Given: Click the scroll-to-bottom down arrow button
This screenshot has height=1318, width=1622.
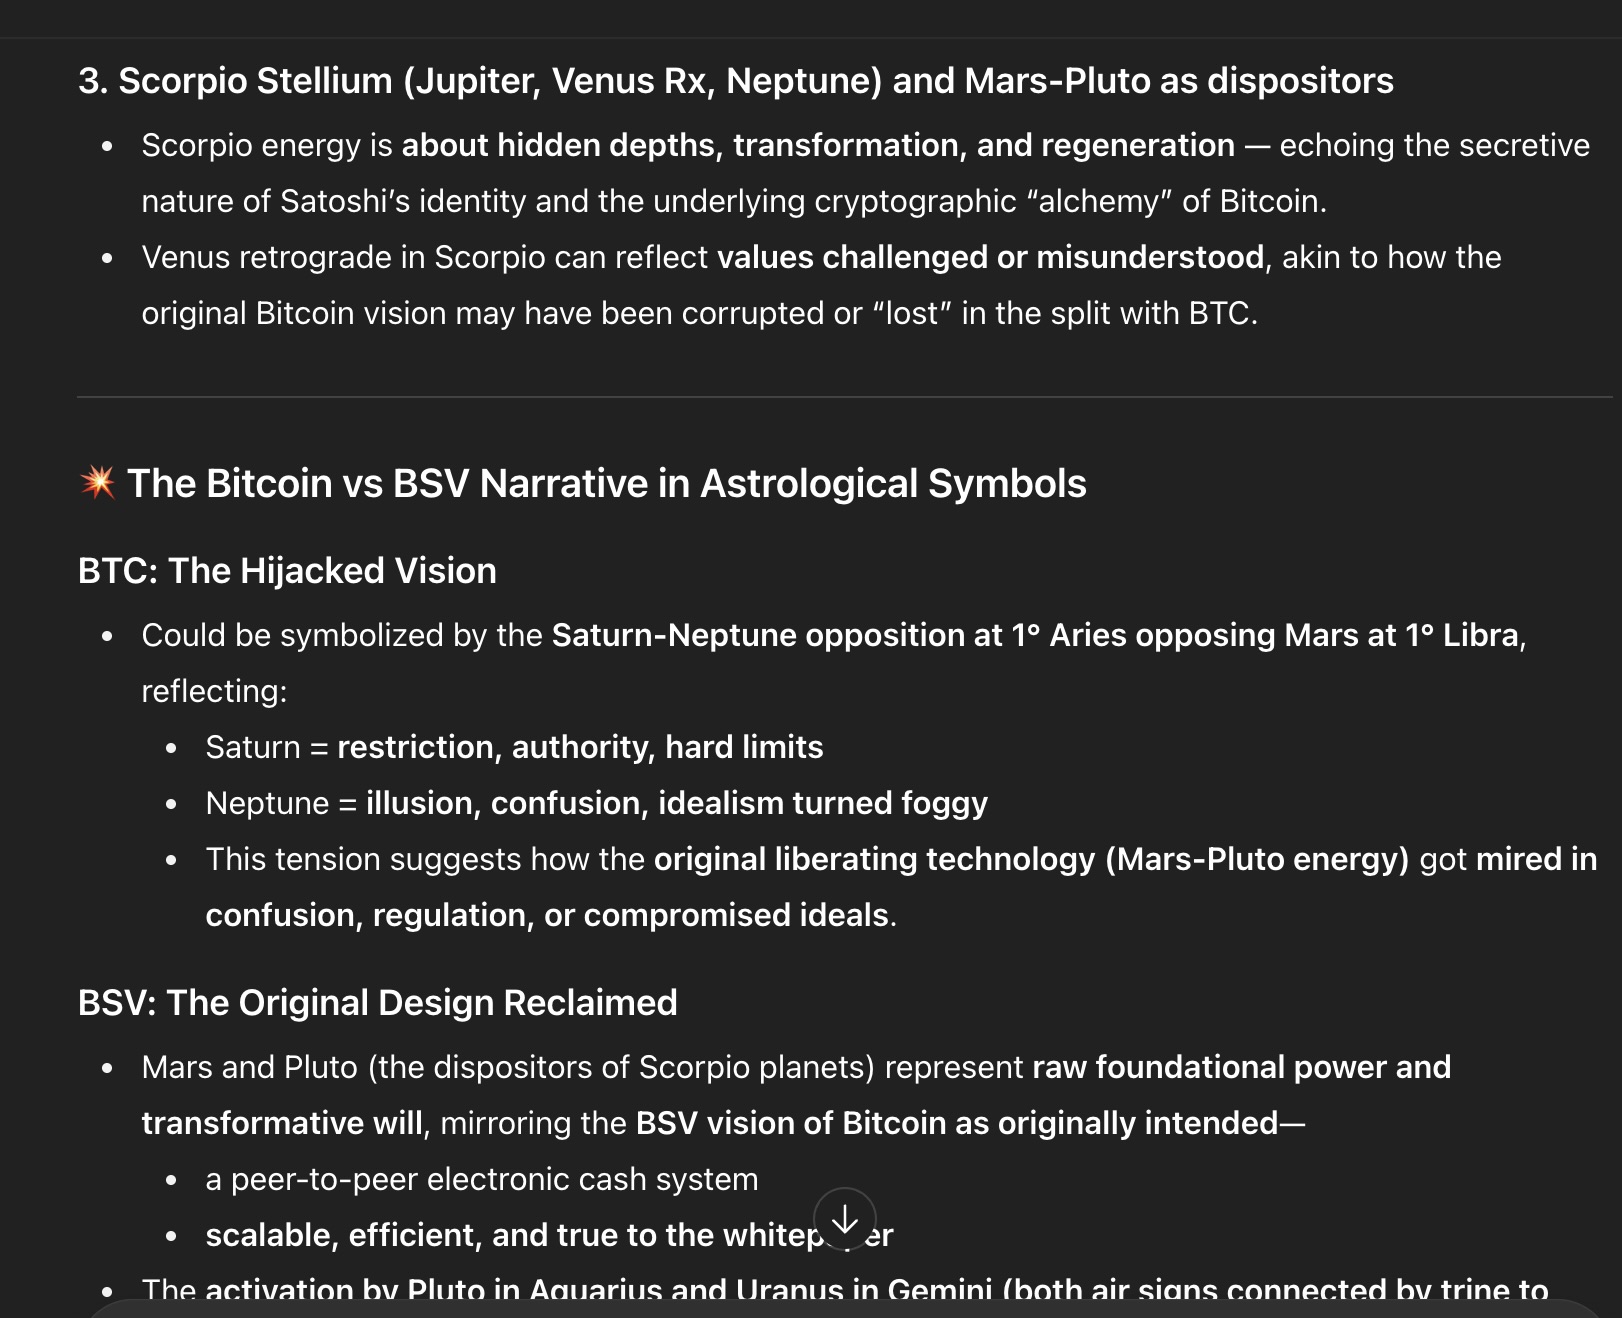Looking at the screenshot, I should click(845, 1219).
